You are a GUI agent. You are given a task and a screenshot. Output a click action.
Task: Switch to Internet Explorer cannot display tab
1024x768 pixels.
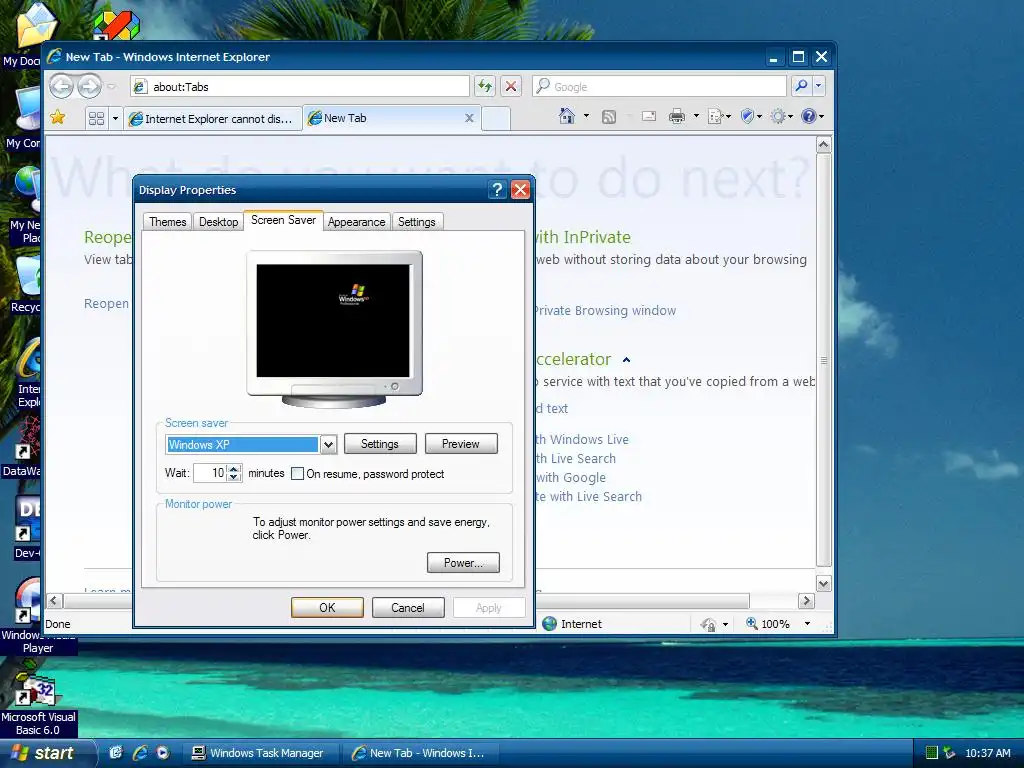[x=213, y=118]
